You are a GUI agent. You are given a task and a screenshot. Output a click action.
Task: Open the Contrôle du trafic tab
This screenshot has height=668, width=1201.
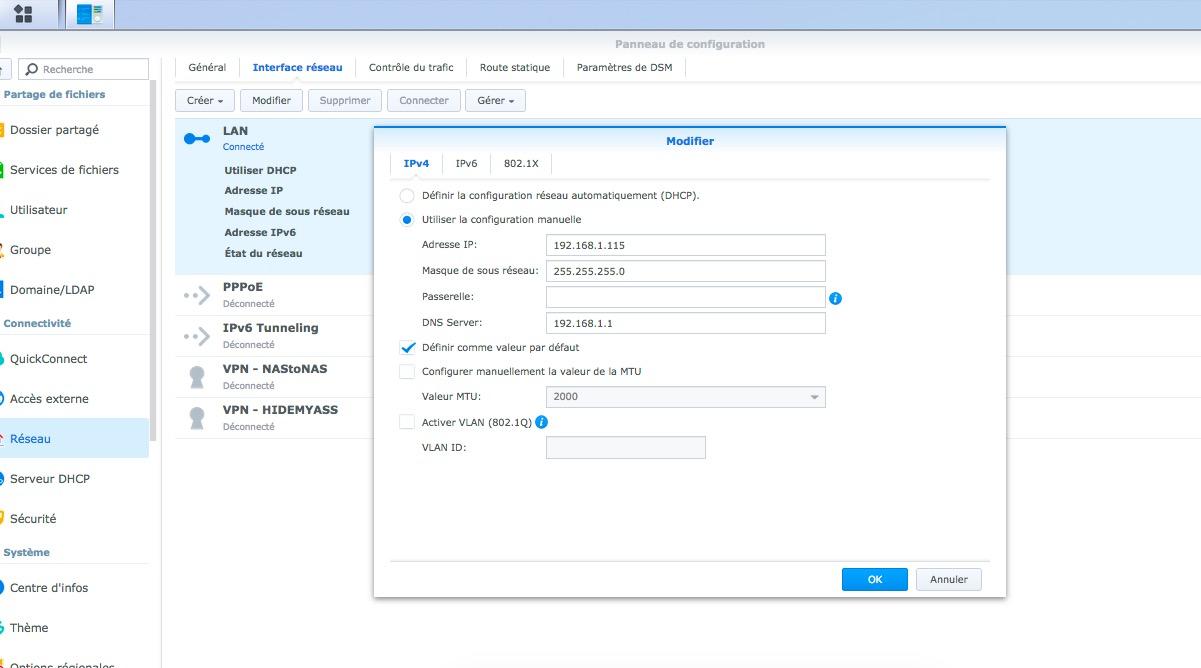pos(411,68)
